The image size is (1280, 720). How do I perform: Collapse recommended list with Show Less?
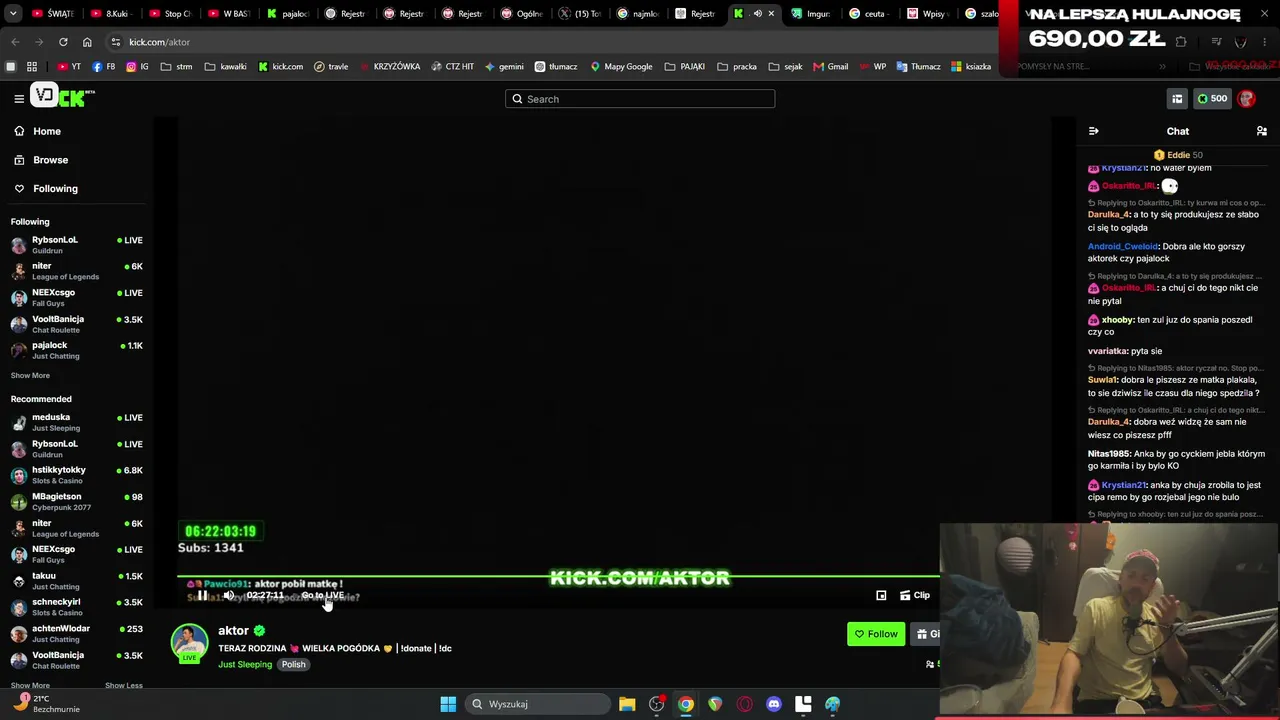(124, 686)
